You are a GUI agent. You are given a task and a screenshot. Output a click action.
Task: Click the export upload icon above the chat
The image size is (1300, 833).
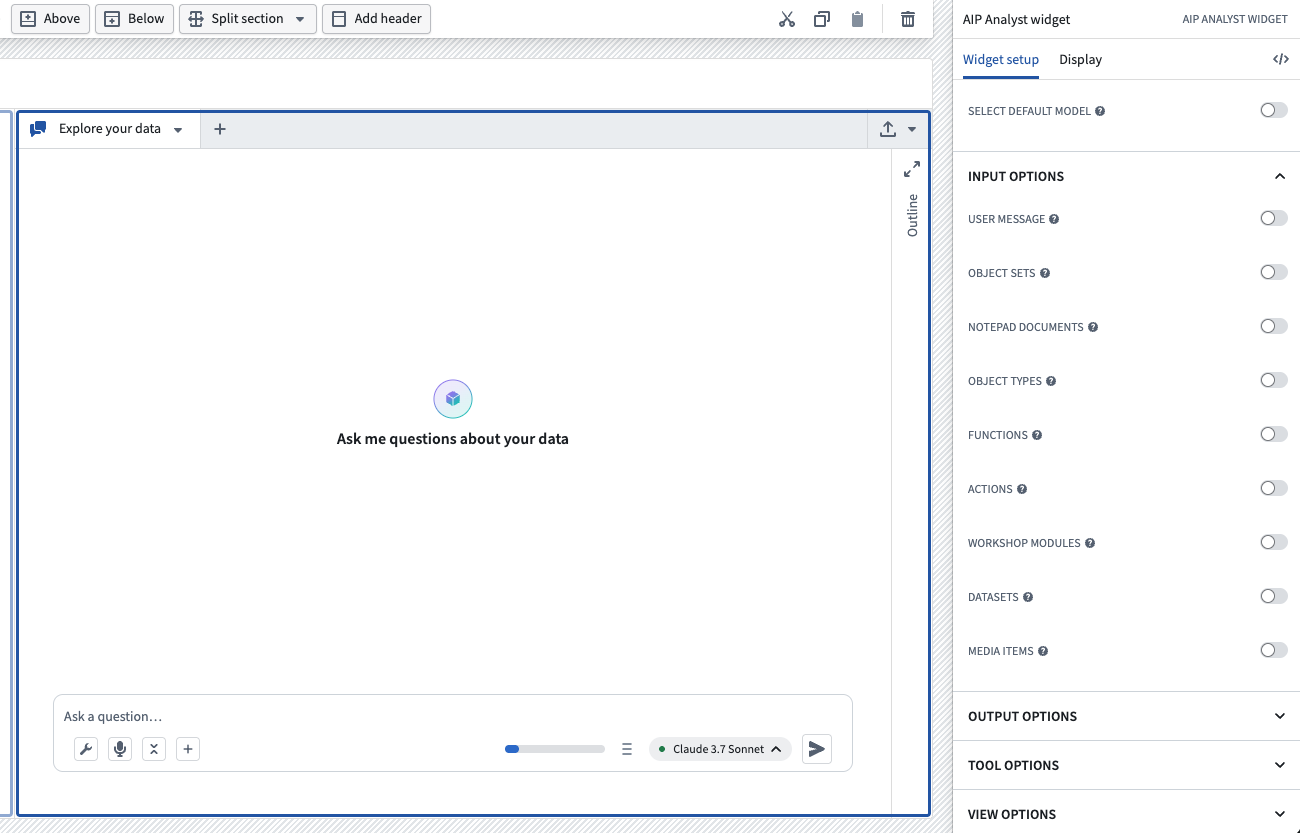tap(888, 129)
